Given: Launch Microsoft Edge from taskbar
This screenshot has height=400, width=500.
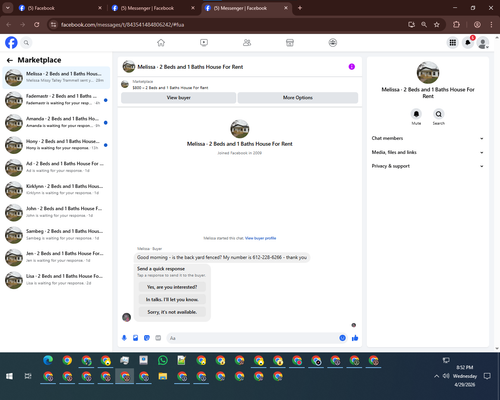Looking at the screenshot, I should [48, 360].
